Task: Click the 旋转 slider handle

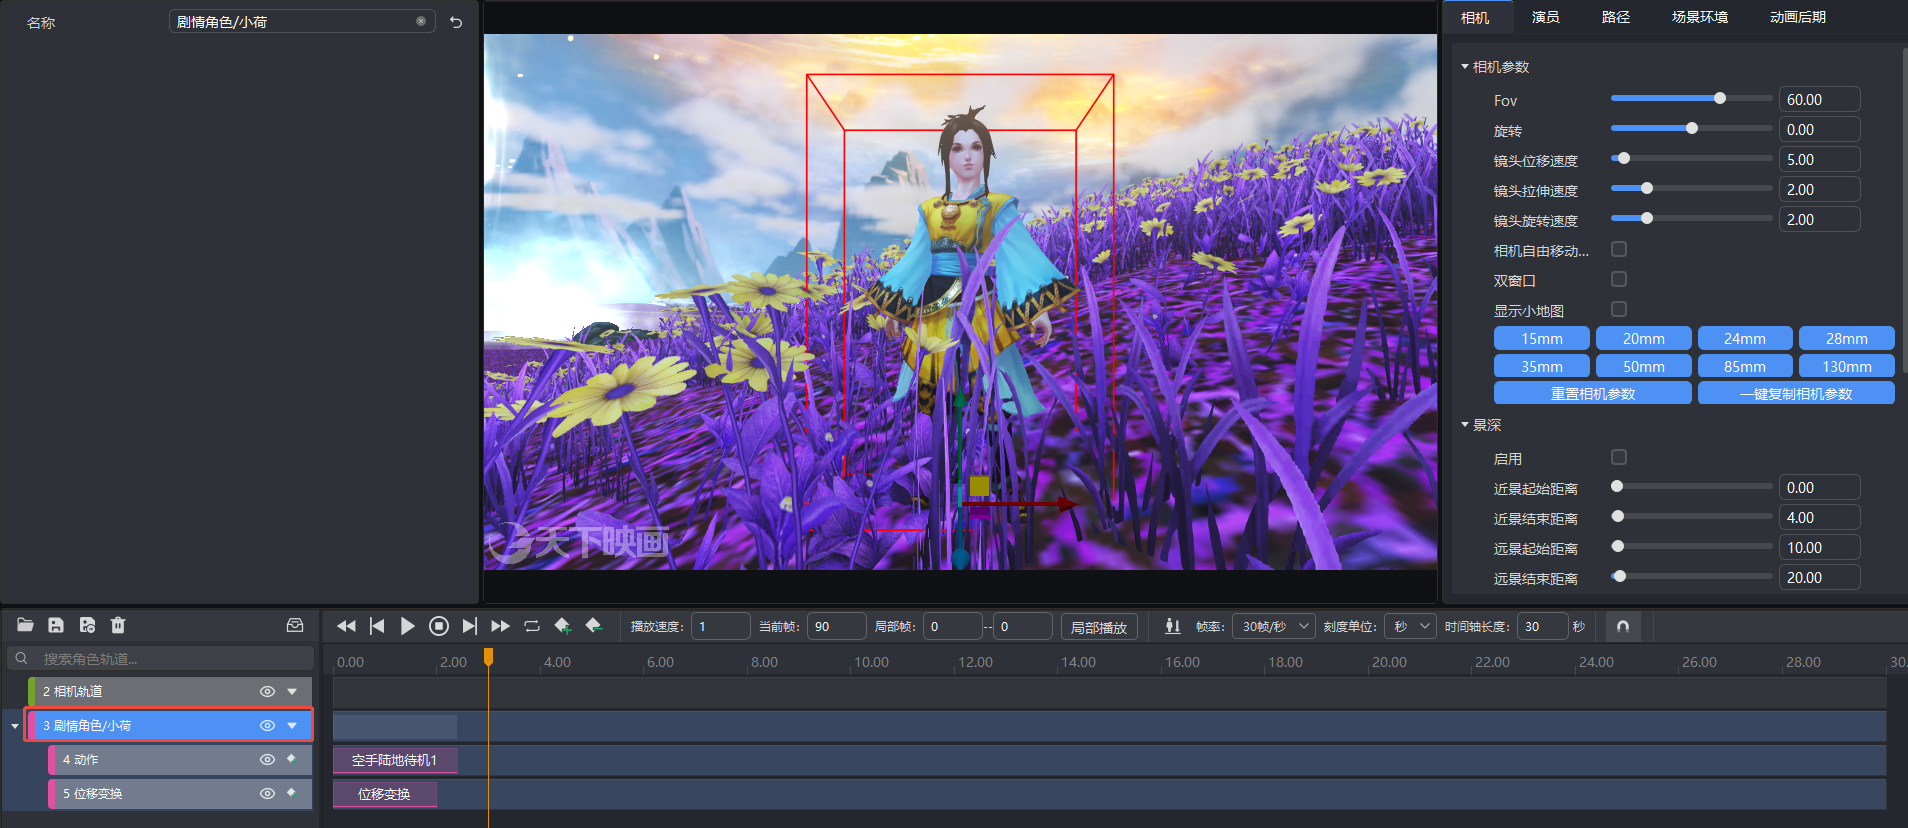Action: pyautogui.click(x=1692, y=128)
